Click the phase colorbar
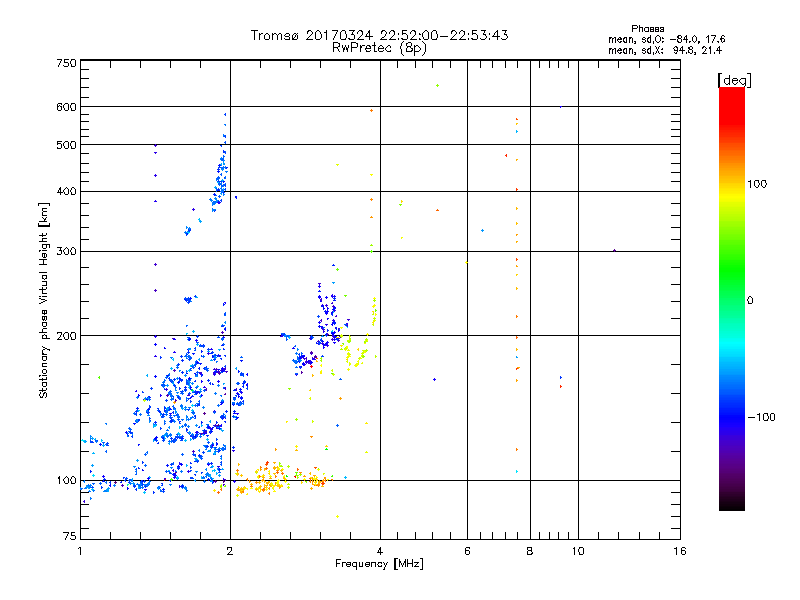The width and height of the screenshot is (800, 600). [732, 299]
